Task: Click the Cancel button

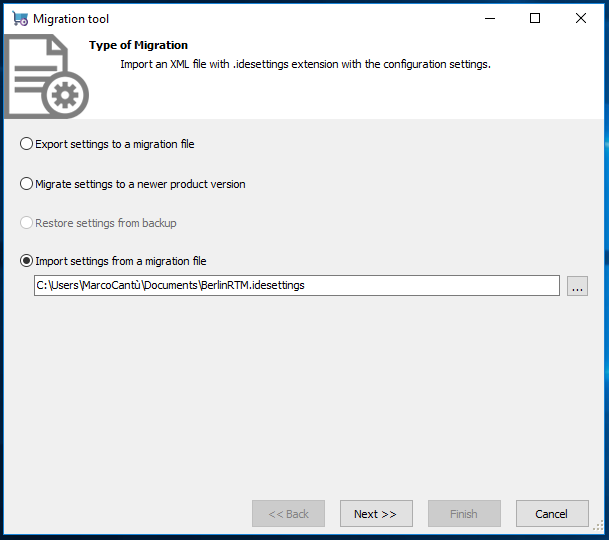Action: 552,514
